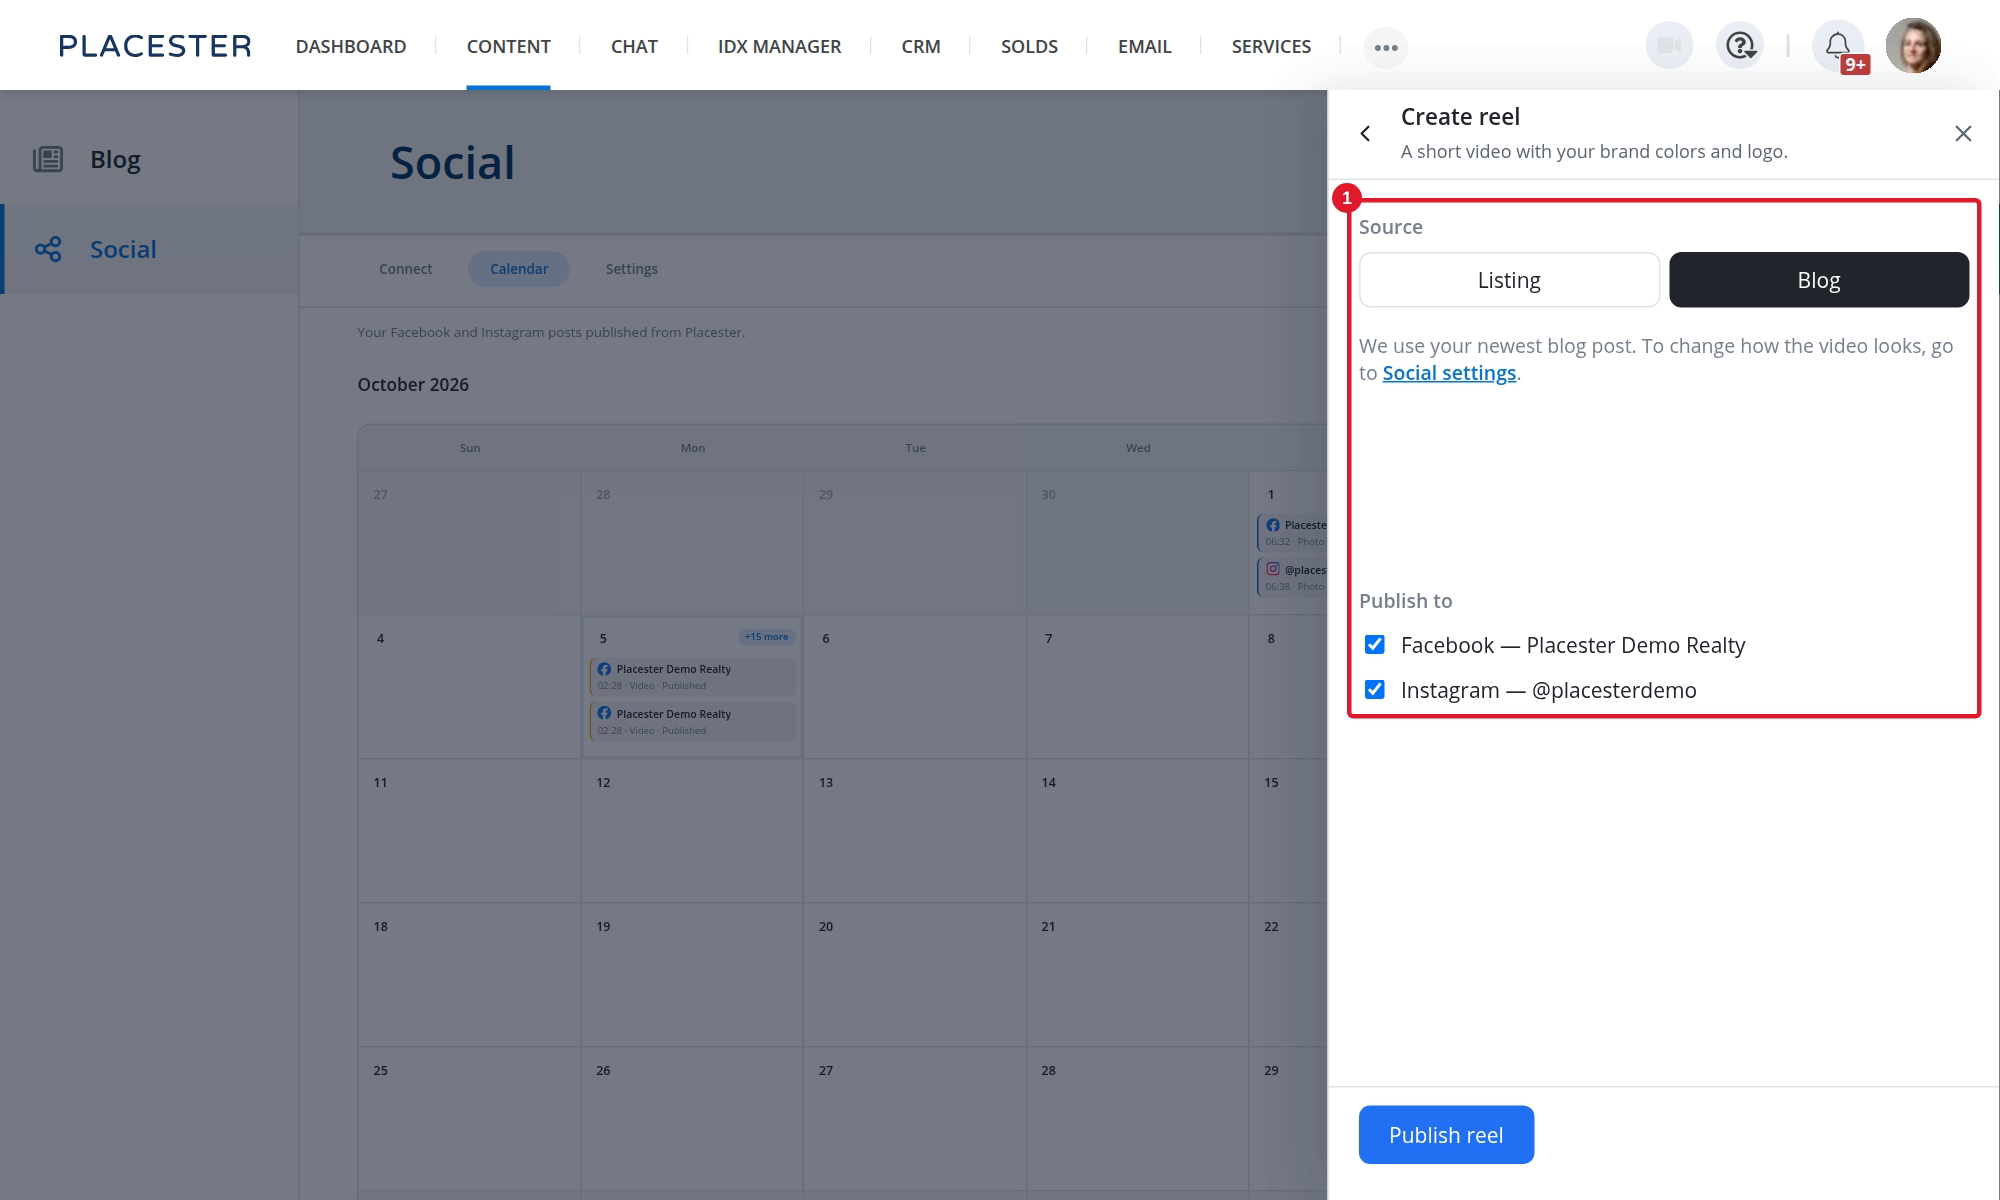
Task: Toggle Facebook — Placester Demo Realty checkbox
Action: coord(1375,645)
